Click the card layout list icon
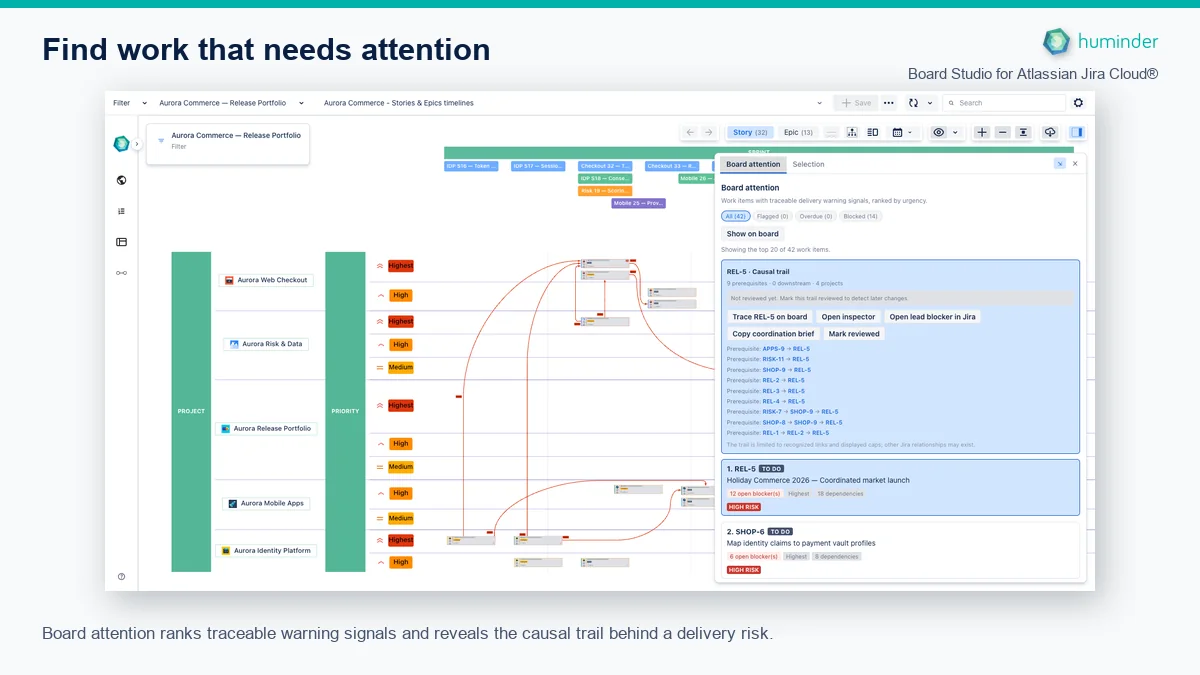 [873, 132]
